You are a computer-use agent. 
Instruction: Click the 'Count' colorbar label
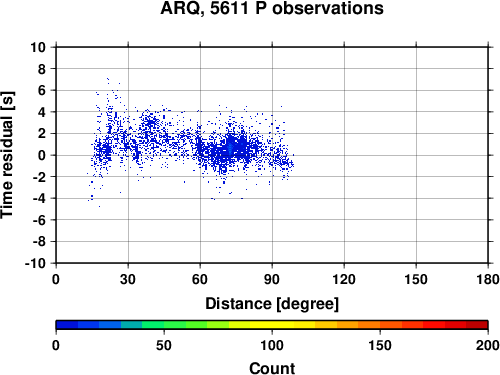point(272,368)
